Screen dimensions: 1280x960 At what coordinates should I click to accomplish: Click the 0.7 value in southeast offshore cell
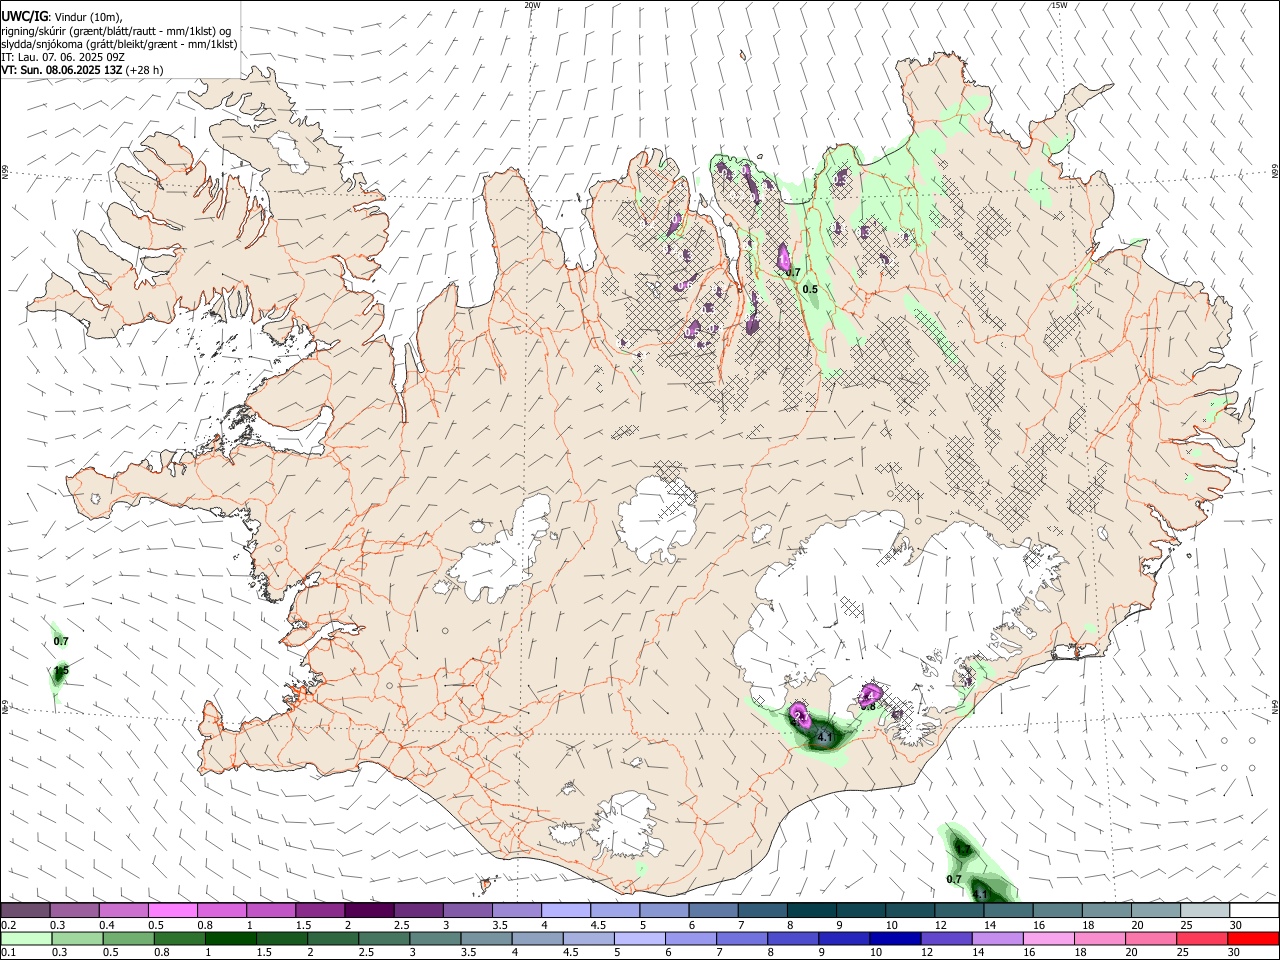(x=954, y=879)
